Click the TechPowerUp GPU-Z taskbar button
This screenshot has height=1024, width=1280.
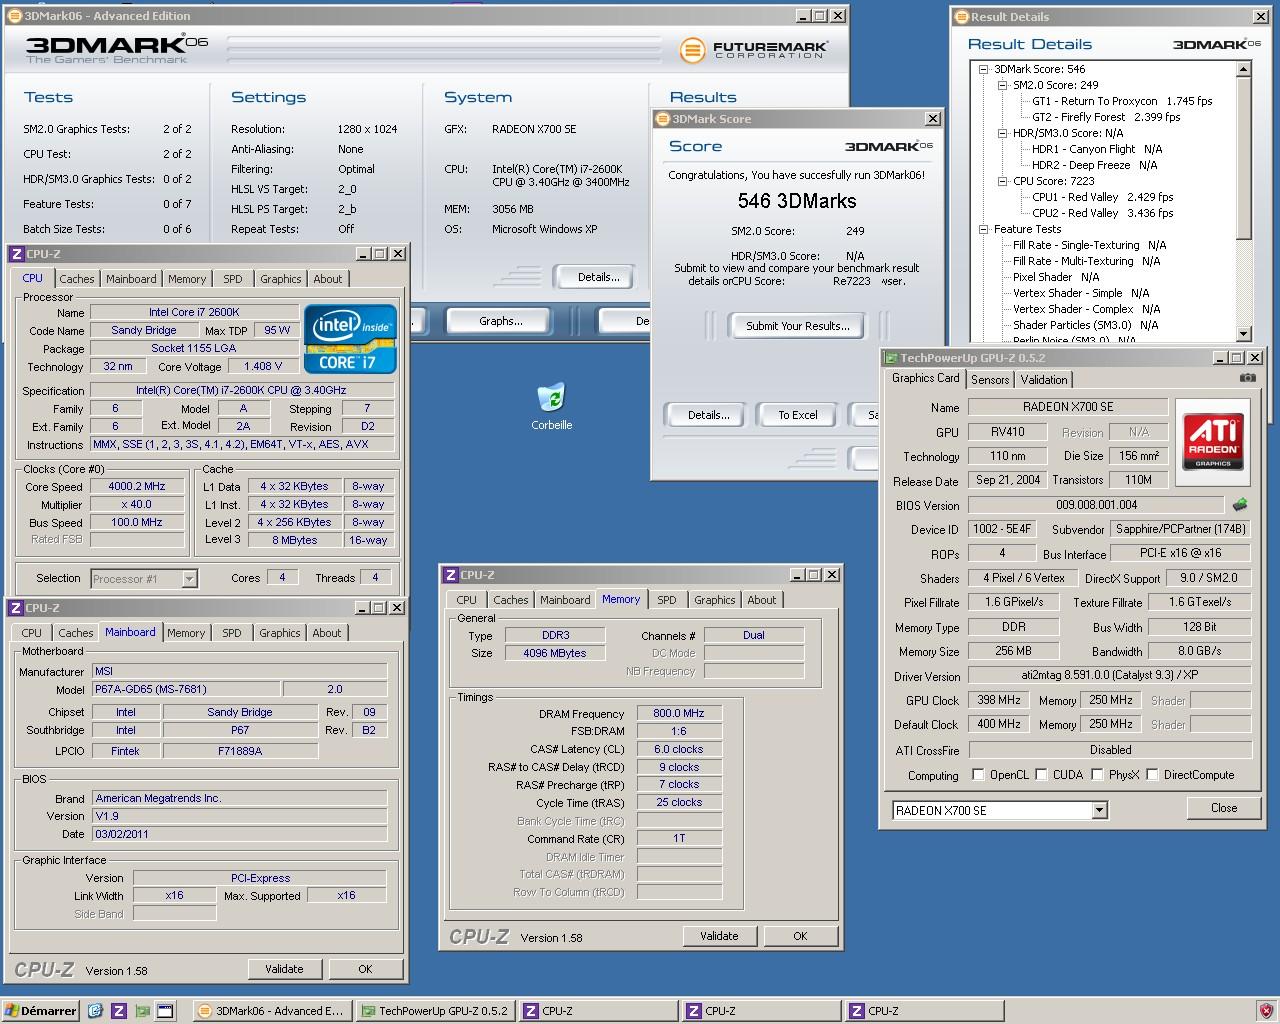pyautogui.click(x=434, y=1011)
